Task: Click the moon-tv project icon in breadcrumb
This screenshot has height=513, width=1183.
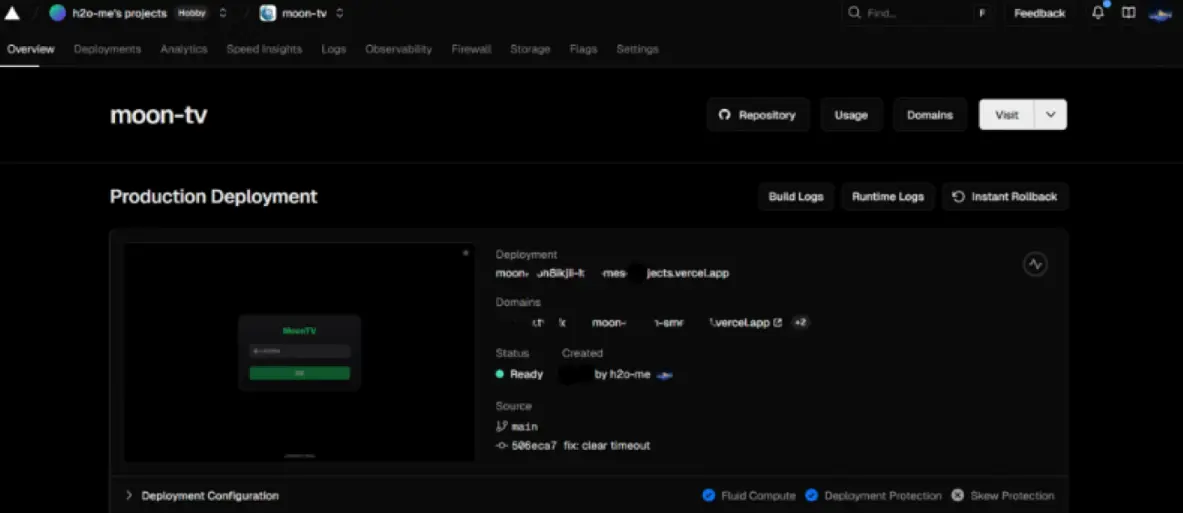Action: (268, 13)
